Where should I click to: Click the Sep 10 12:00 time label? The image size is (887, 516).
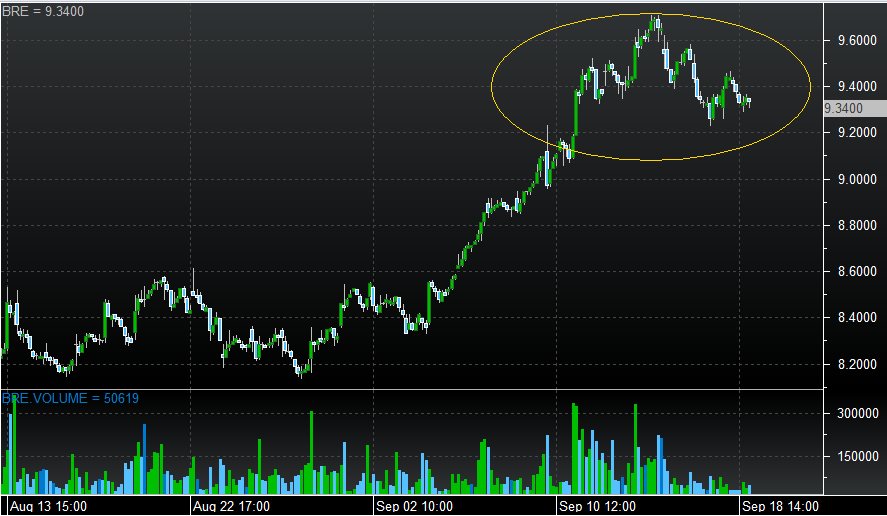tap(597, 506)
